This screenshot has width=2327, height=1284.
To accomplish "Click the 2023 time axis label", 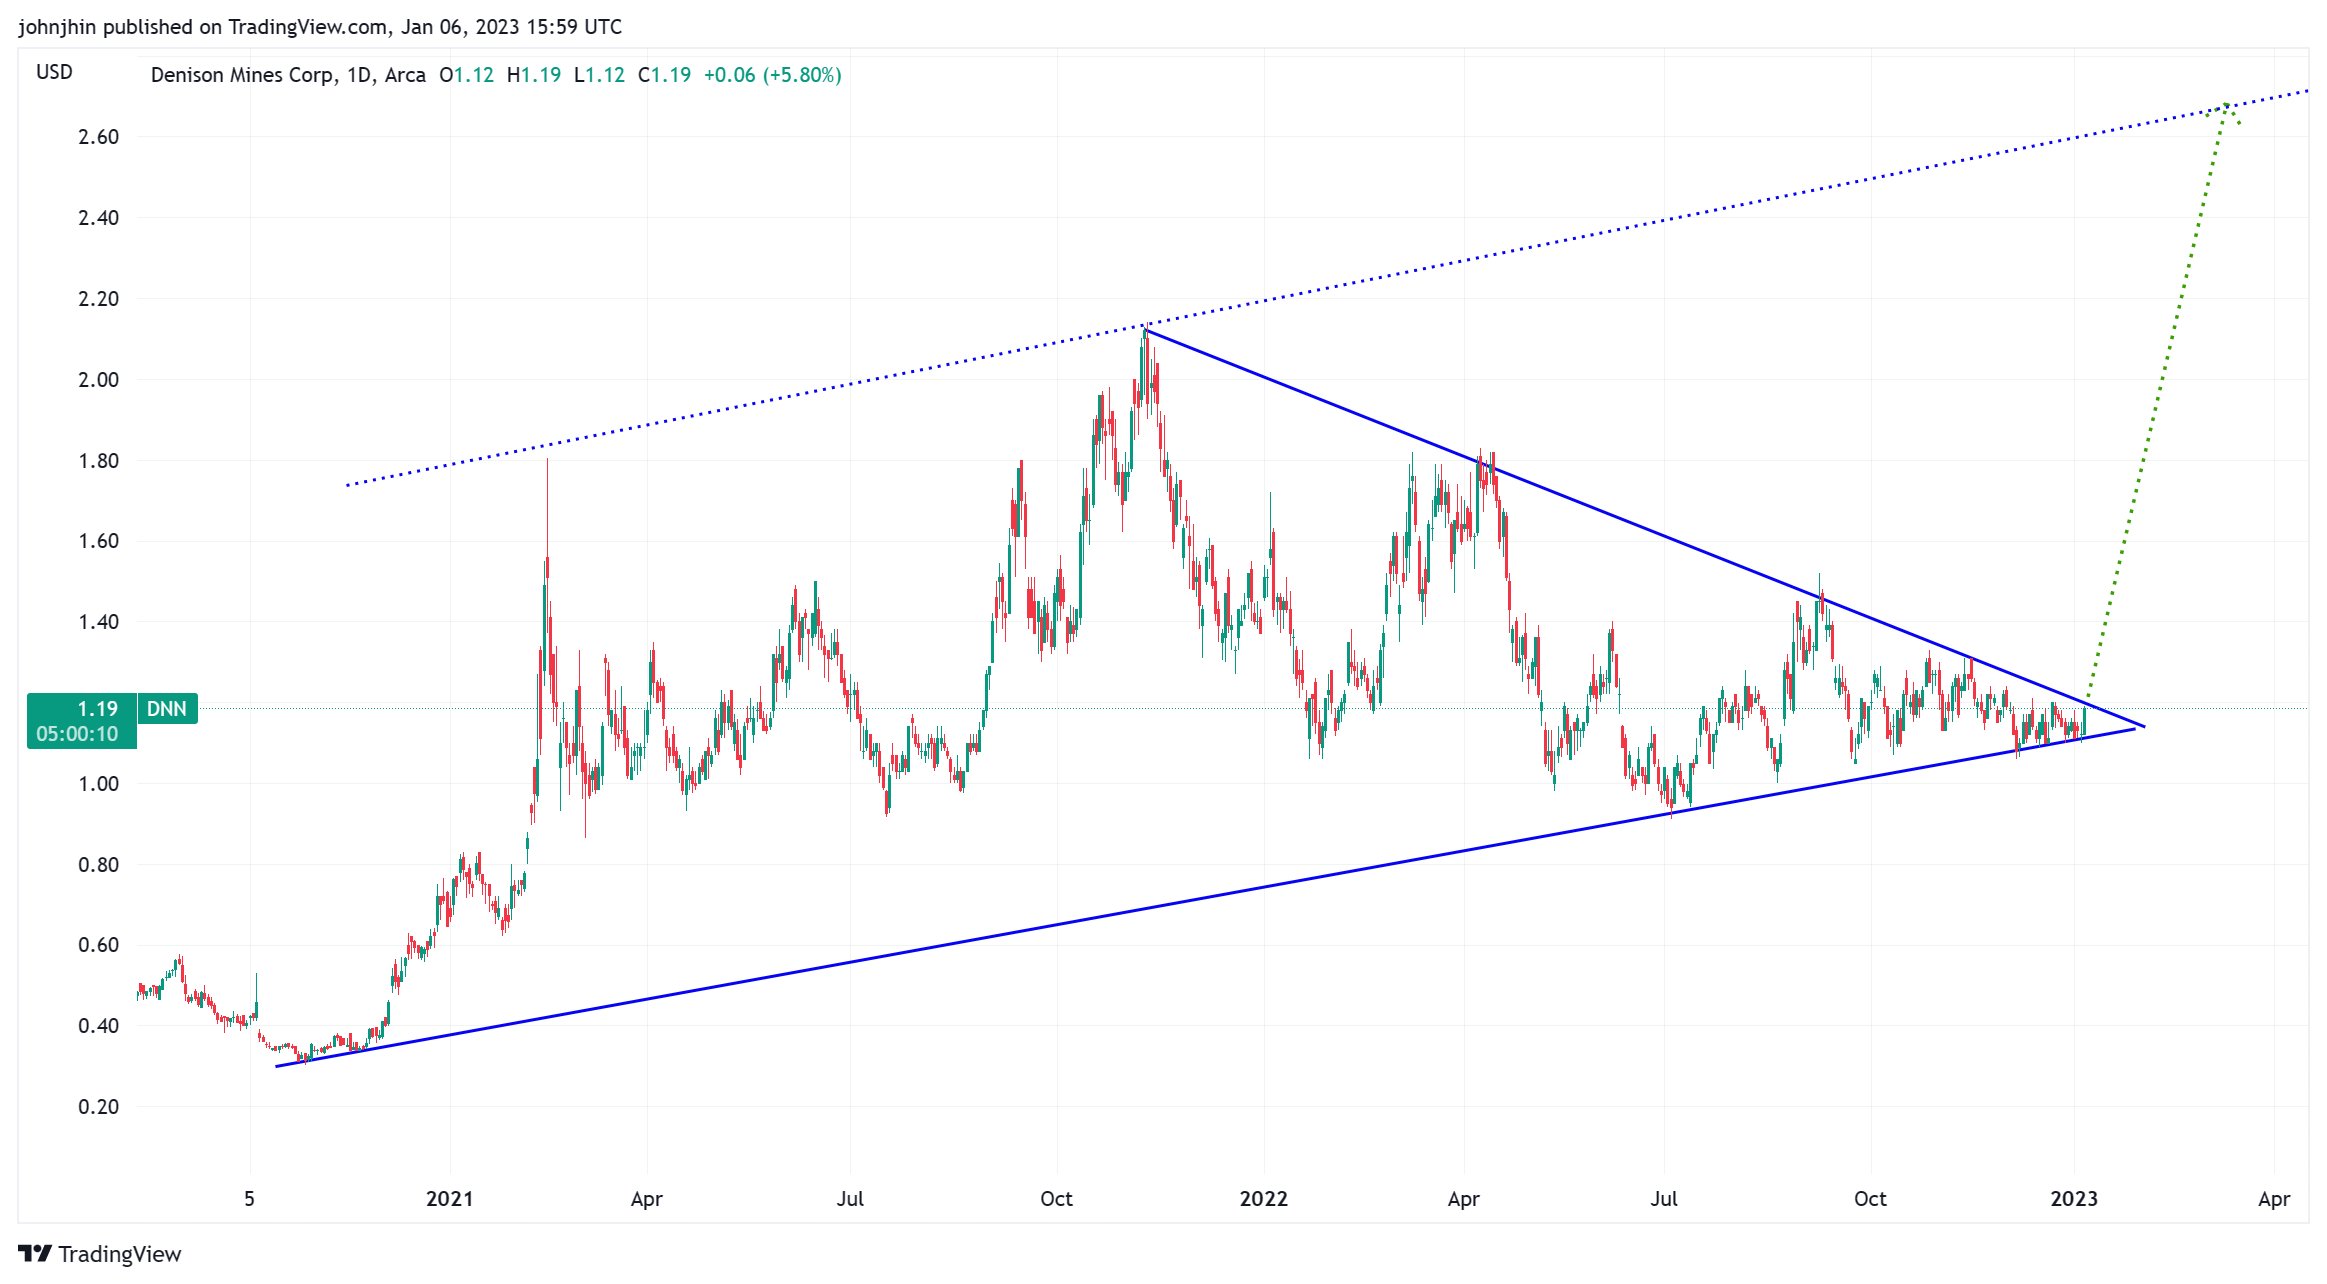I will pyautogui.click(x=2073, y=1198).
